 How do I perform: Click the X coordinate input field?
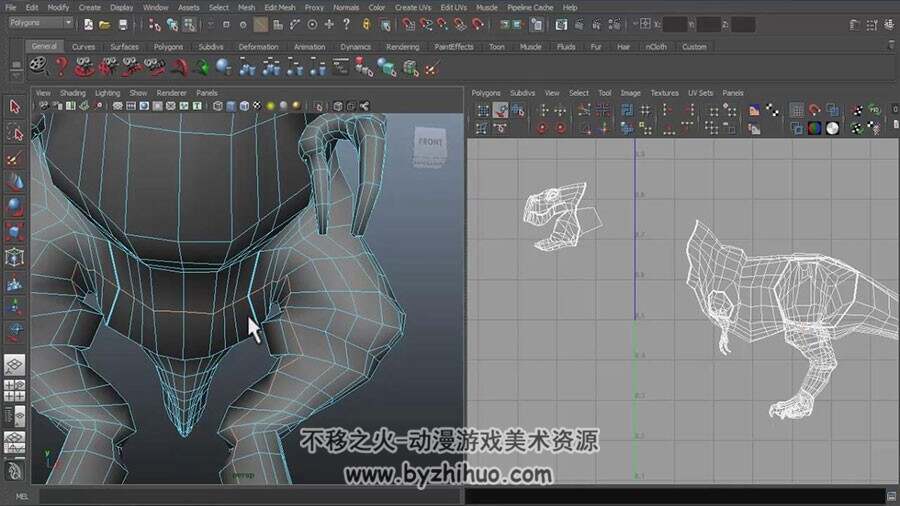[x=674, y=24]
